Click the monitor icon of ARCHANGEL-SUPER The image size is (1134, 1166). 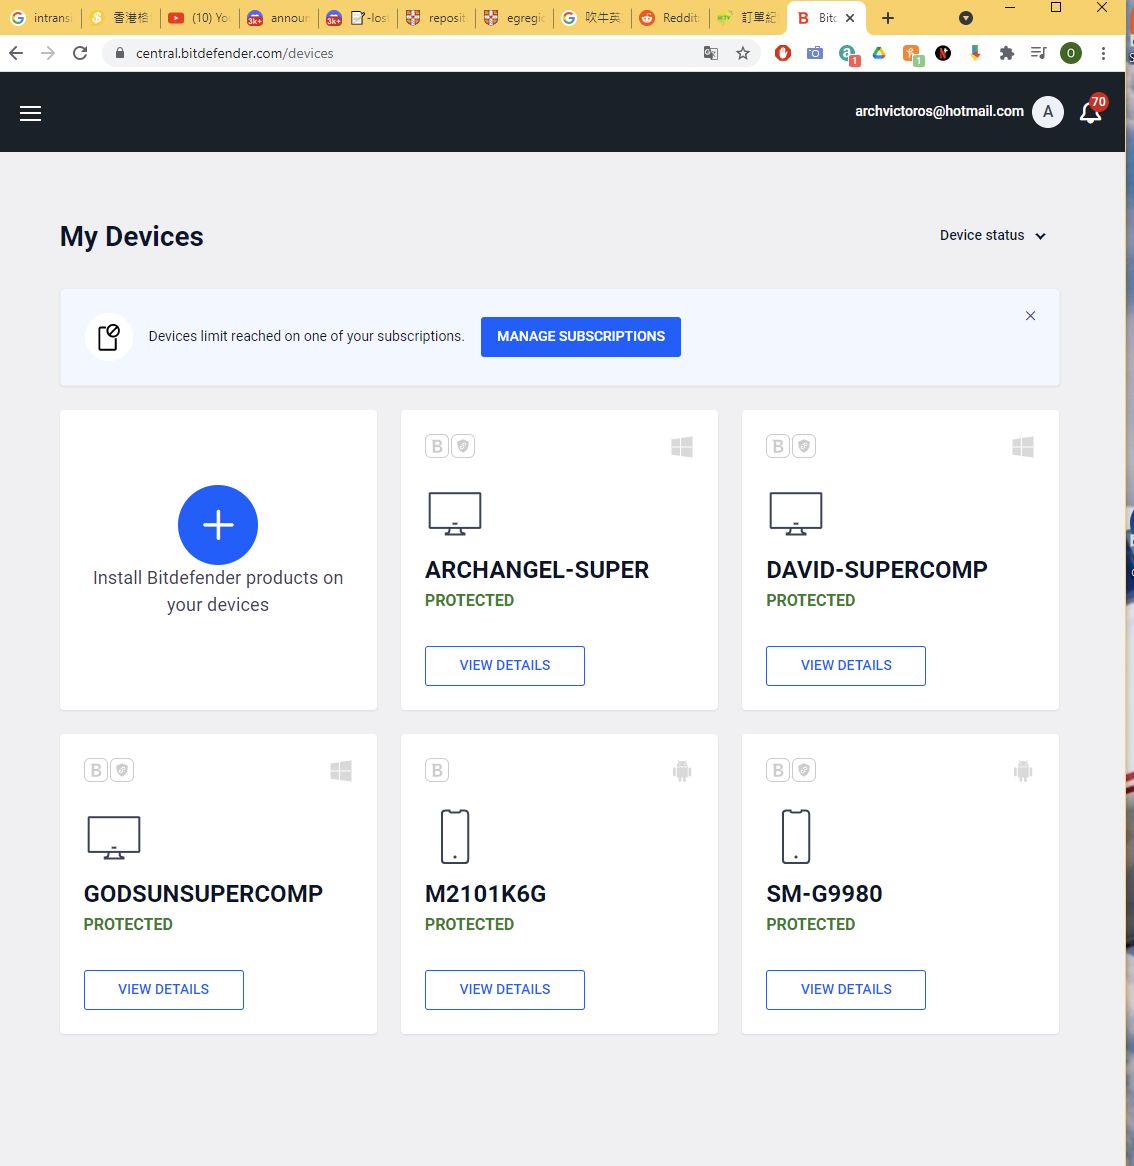point(455,514)
